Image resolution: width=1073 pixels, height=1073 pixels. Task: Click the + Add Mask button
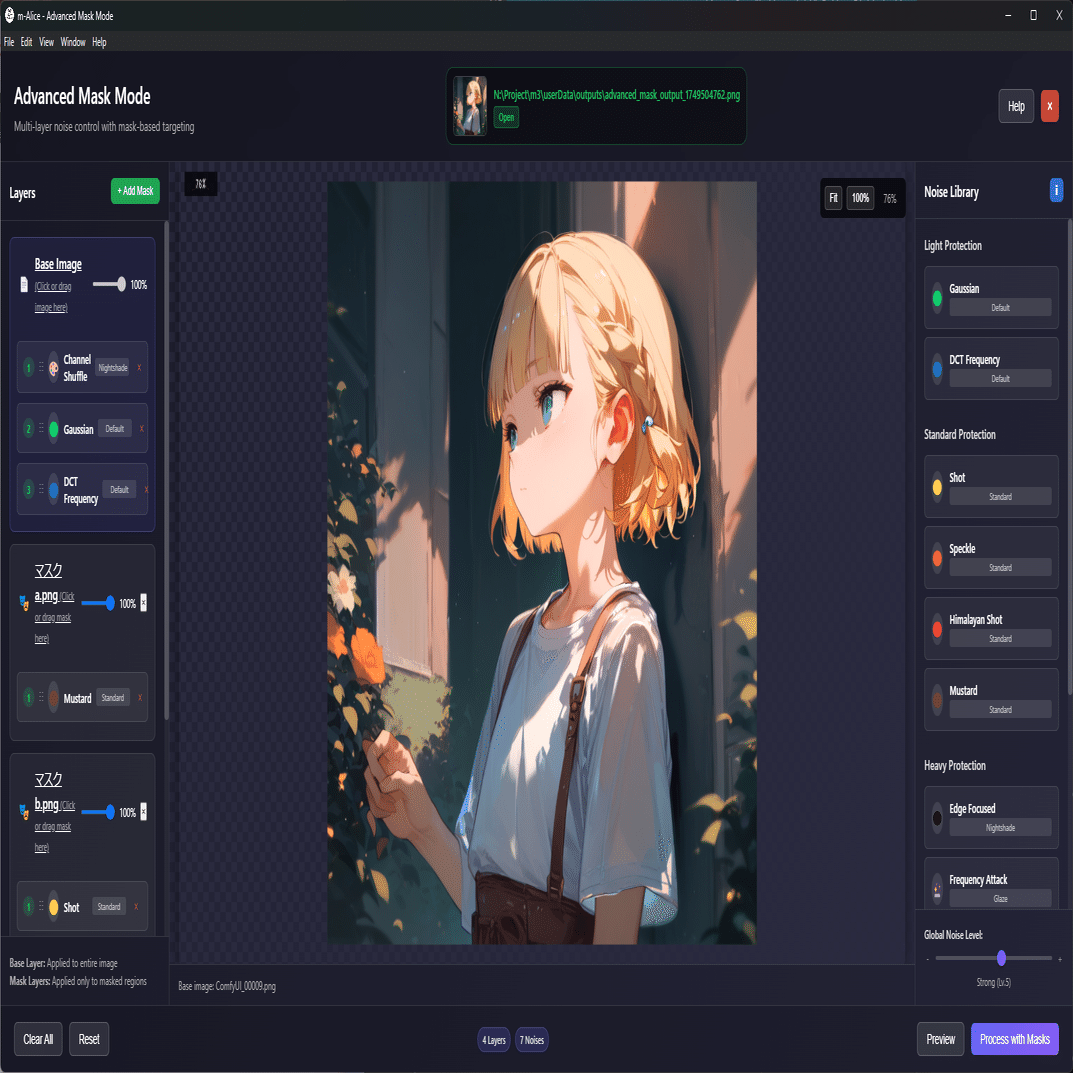135,191
